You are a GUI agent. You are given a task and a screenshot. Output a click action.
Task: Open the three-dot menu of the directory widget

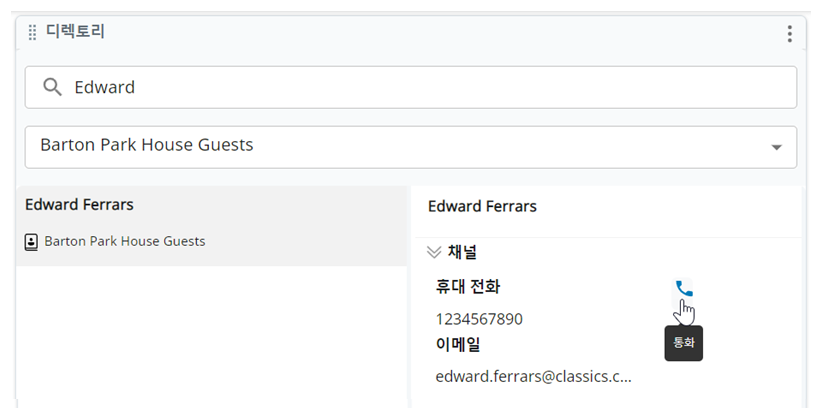pyautogui.click(x=789, y=34)
